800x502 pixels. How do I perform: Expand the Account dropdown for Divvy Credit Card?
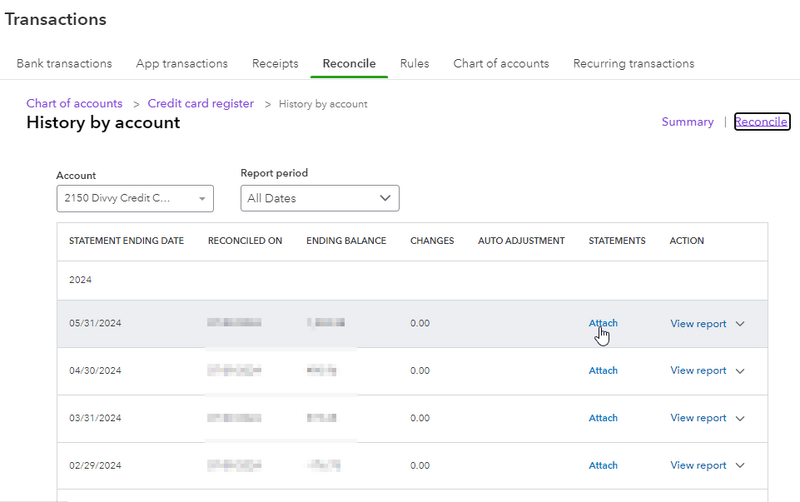(x=135, y=198)
